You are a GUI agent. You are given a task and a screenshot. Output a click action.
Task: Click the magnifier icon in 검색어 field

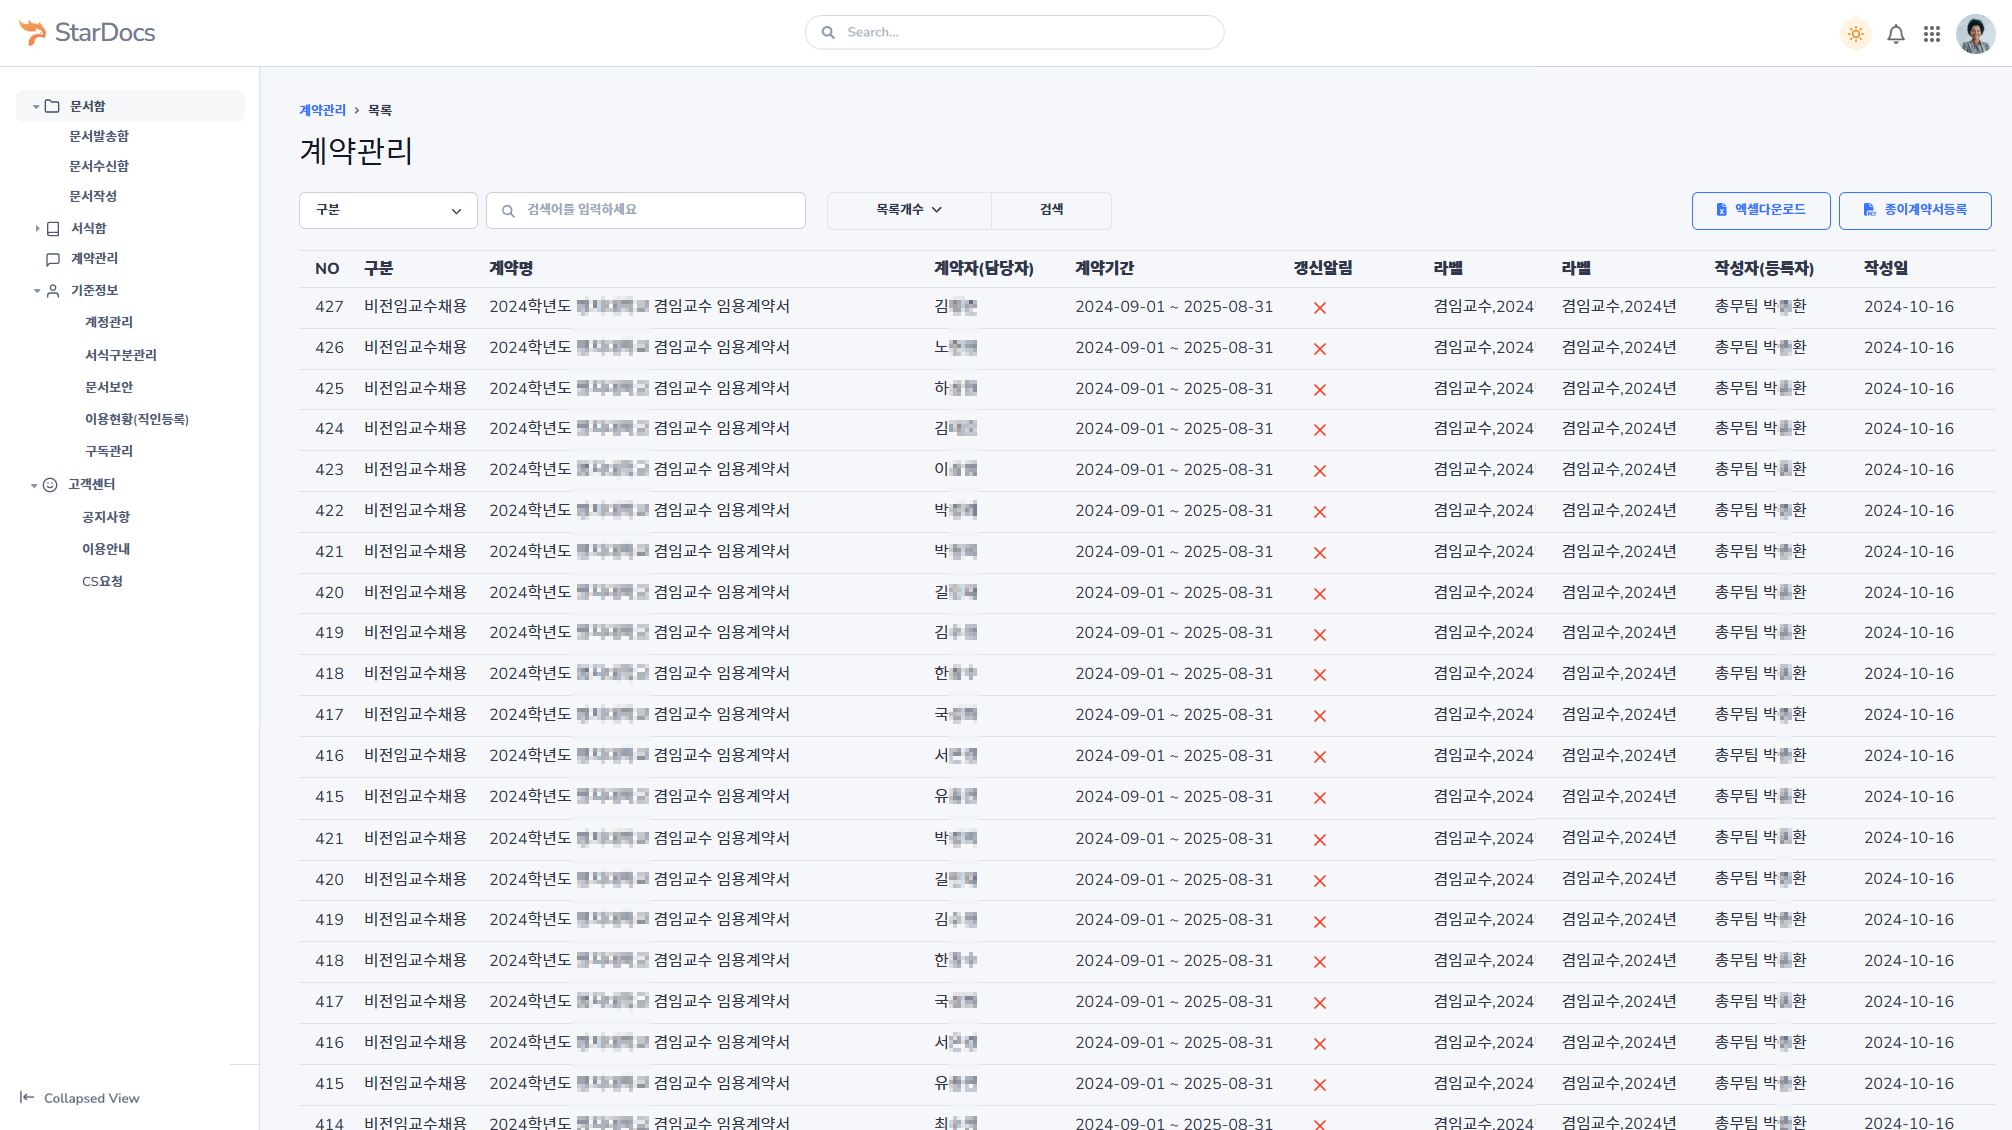508,211
